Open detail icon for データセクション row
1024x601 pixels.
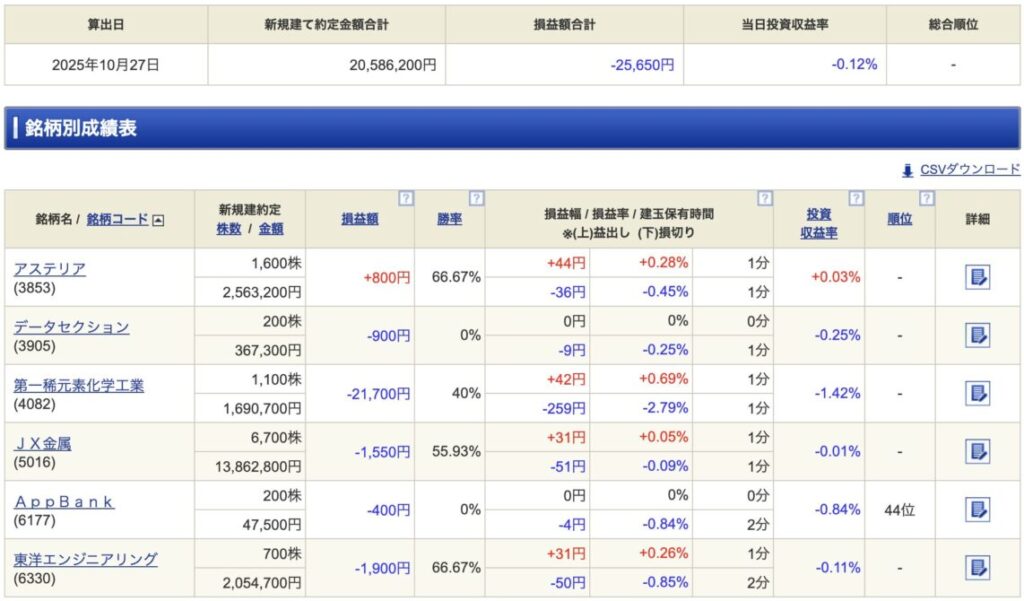(x=977, y=335)
